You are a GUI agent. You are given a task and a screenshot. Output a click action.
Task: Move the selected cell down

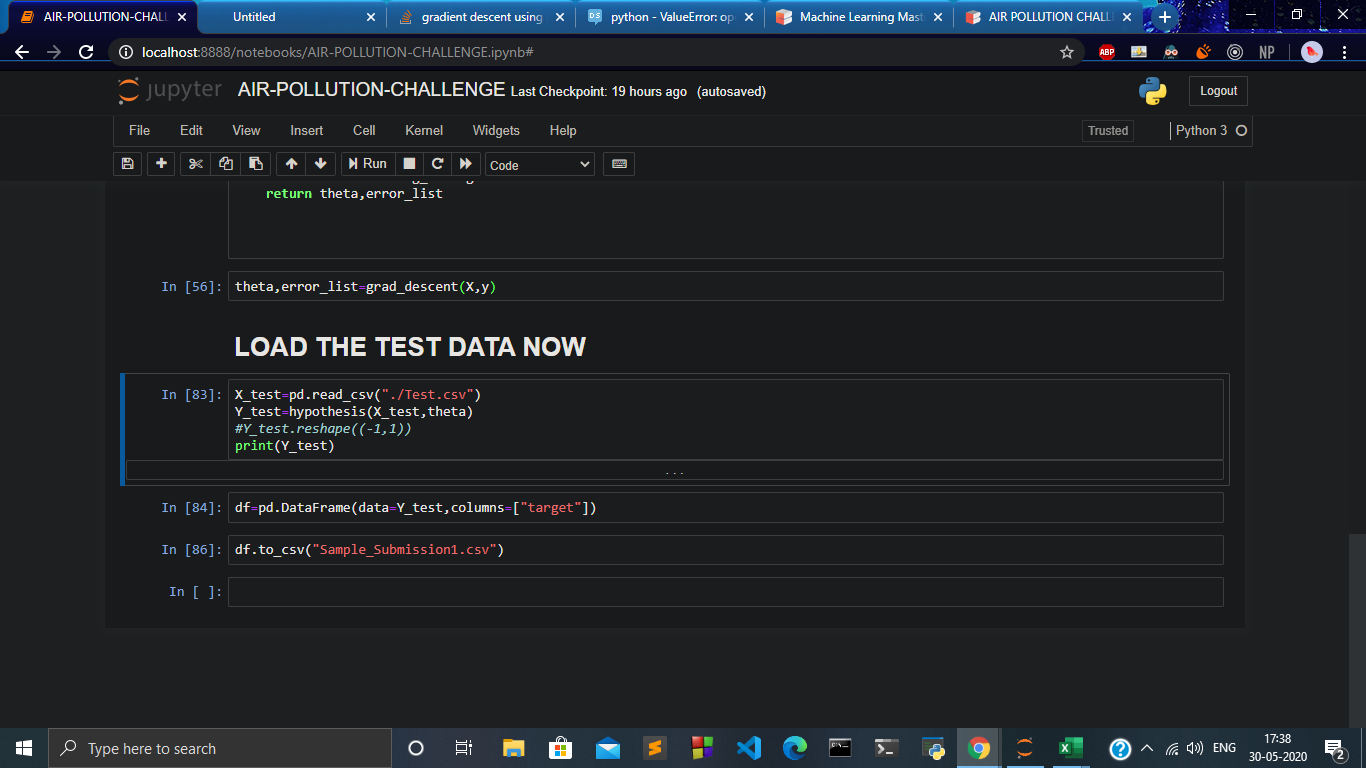coord(320,164)
